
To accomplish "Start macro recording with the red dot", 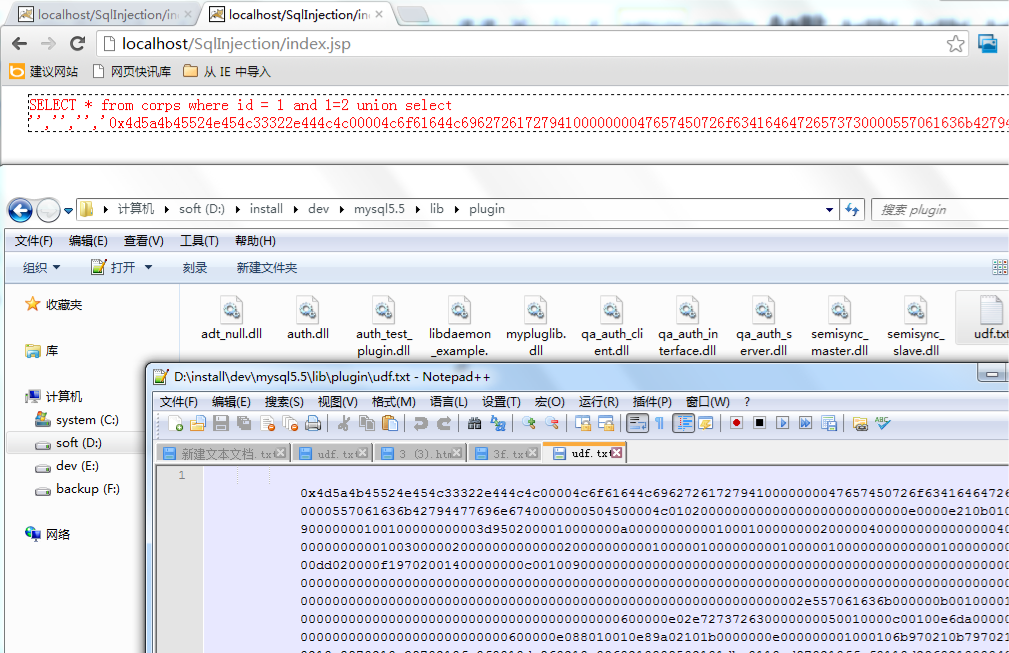I will [736, 424].
